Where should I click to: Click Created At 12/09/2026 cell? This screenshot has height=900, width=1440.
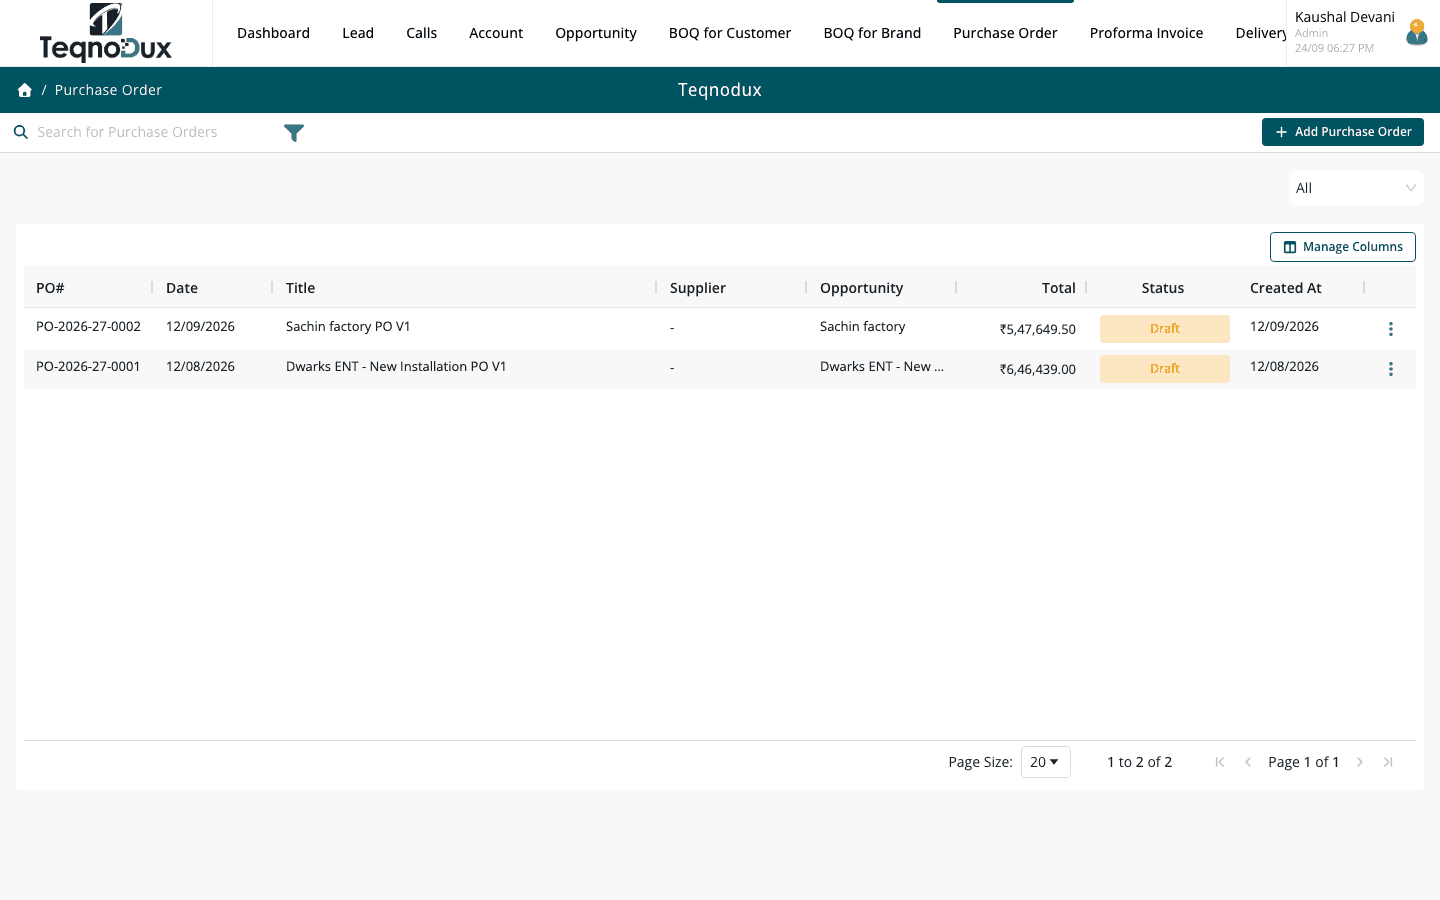coord(1284,327)
